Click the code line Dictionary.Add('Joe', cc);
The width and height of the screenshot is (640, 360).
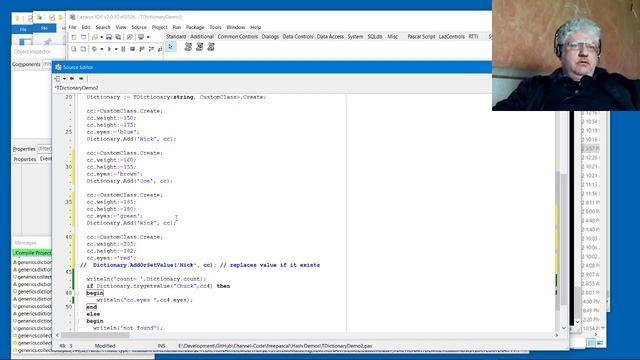(129, 181)
